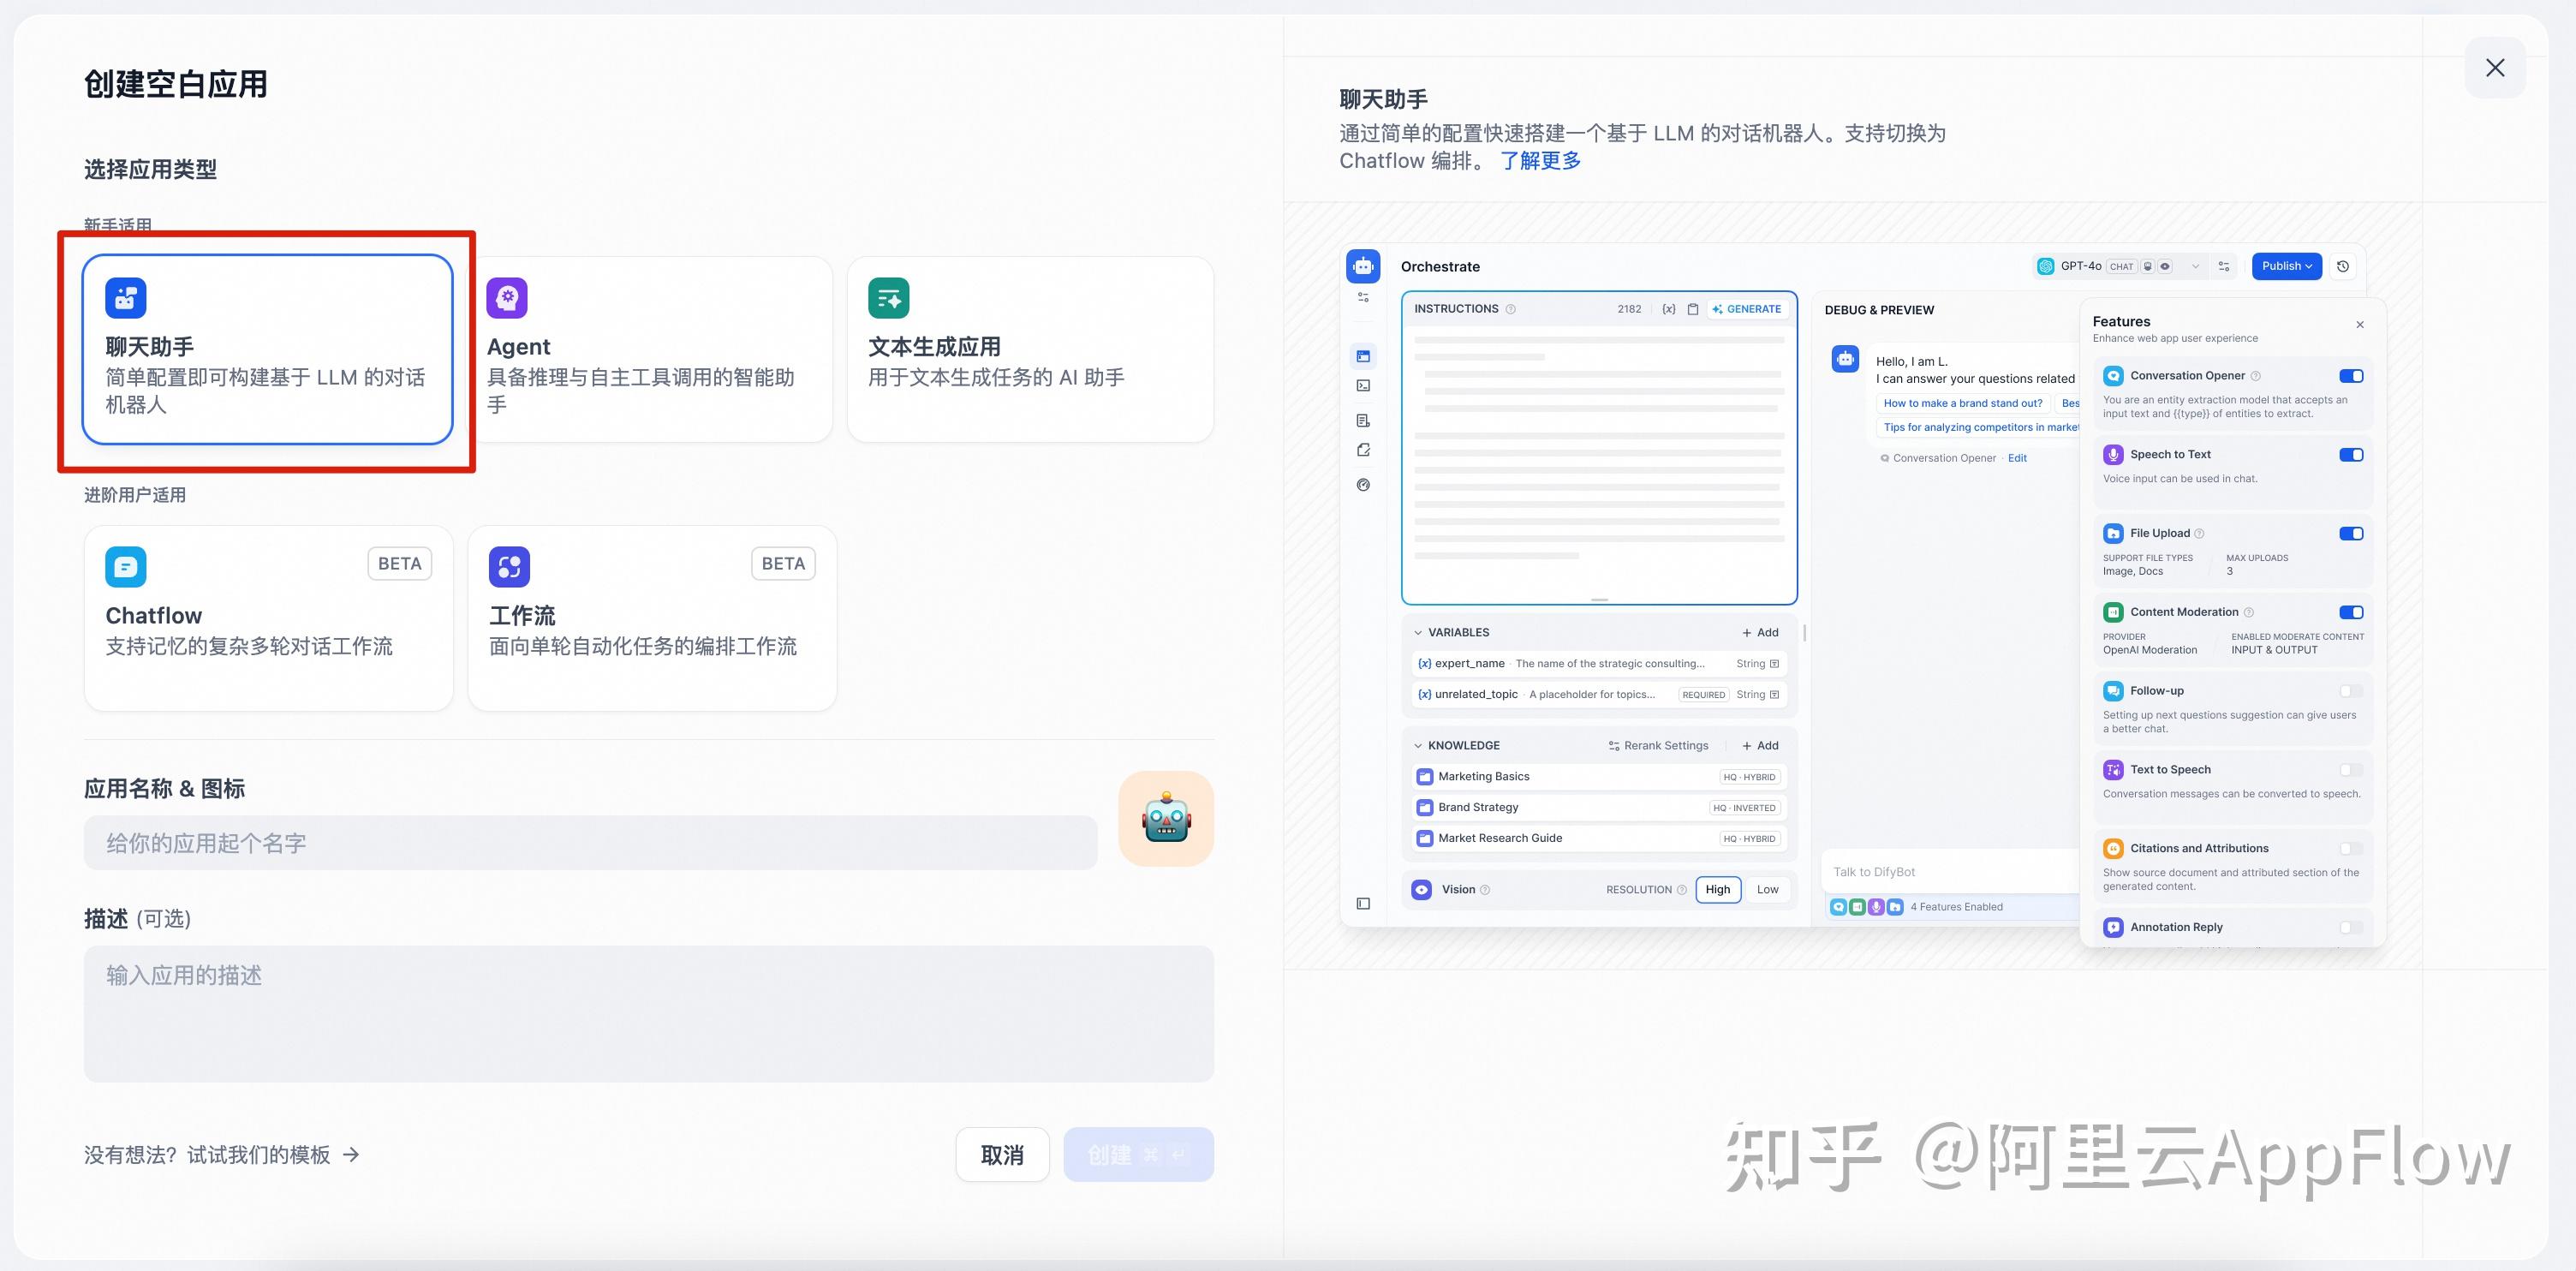The image size is (2576, 1271).
Task: Collapse the KNOWLEDGE section
Action: pyautogui.click(x=1419, y=745)
